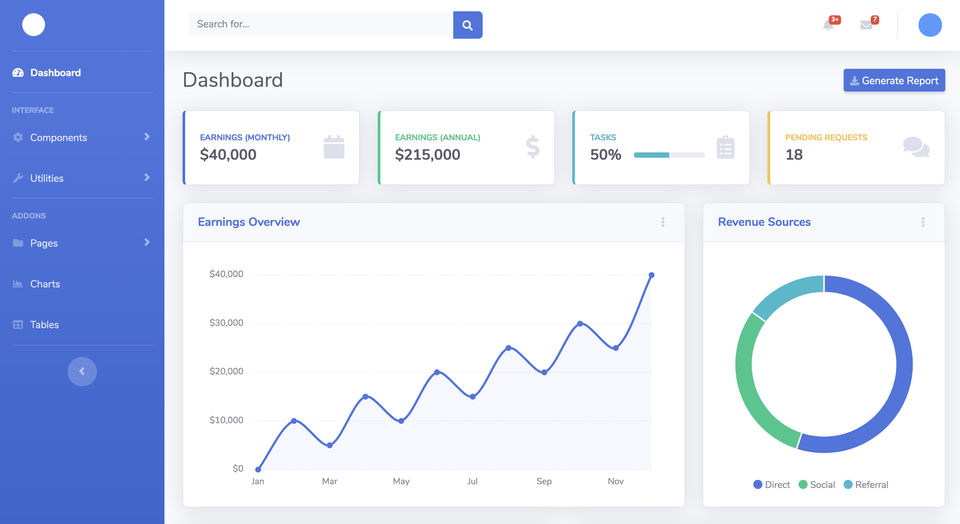The width and height of the screenshot is (960, 524).
Task: Click the Generate Report button
Action: click(x=894, y=81)
